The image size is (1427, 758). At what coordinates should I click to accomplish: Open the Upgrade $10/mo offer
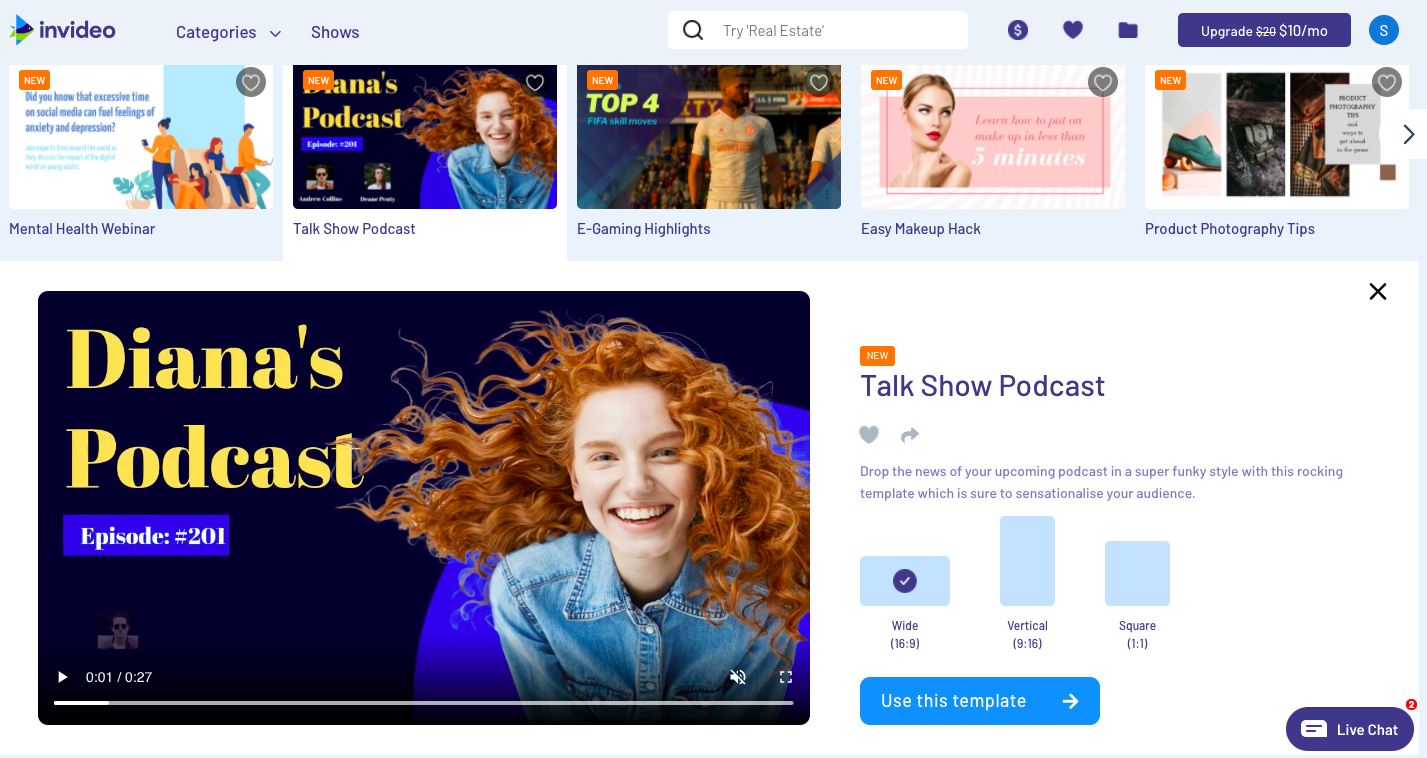point(1263,30)
